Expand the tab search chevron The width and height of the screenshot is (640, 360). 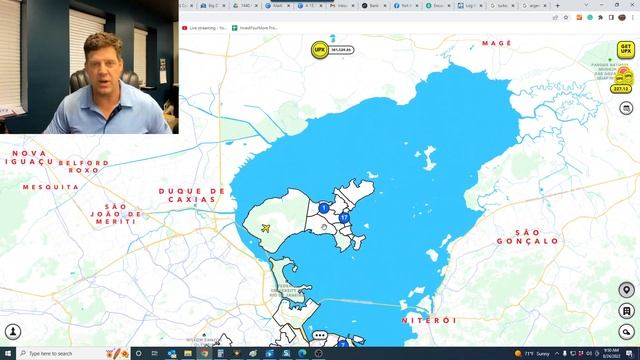pyautogui.click(x=587, y=5)
